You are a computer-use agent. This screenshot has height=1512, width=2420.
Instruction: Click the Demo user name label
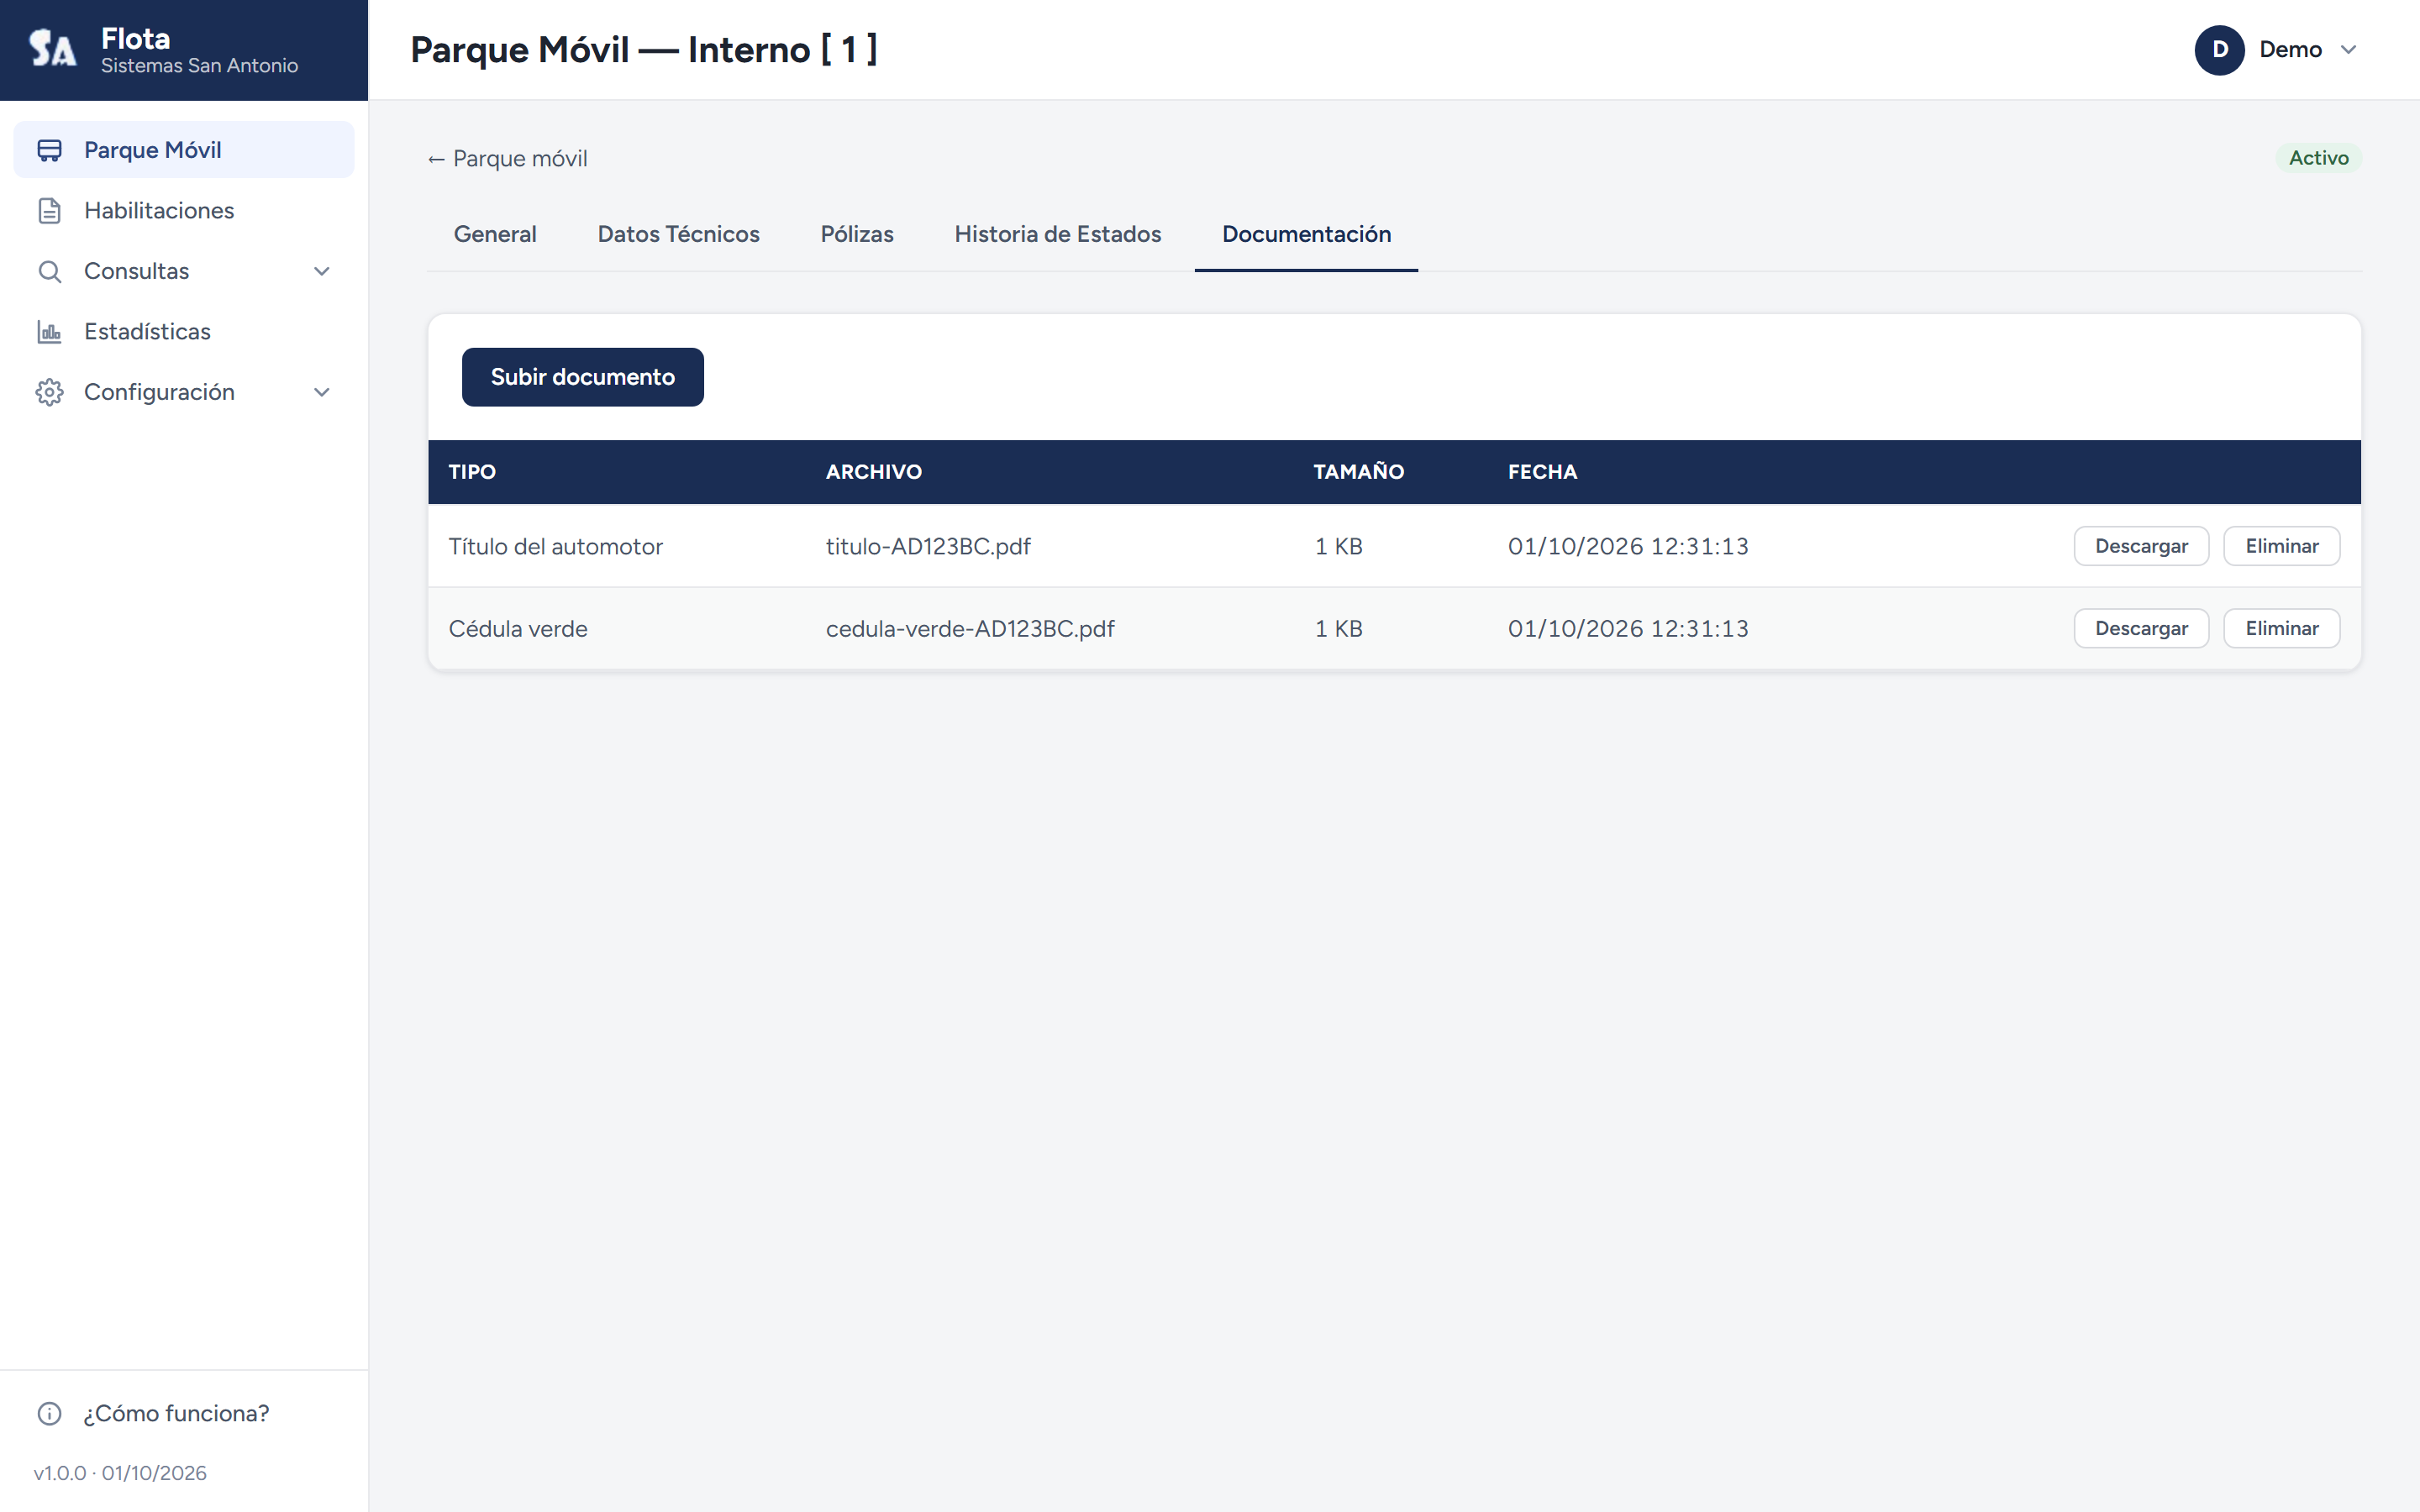pyautogui.click(x=2290, y=50)
